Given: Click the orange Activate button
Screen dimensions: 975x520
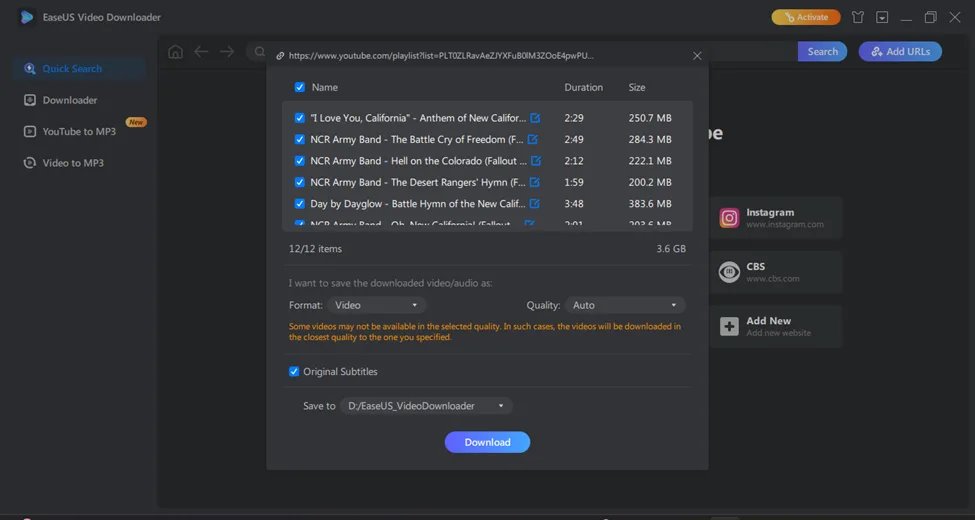Looking at the screenshot, I should coord(806,17).
